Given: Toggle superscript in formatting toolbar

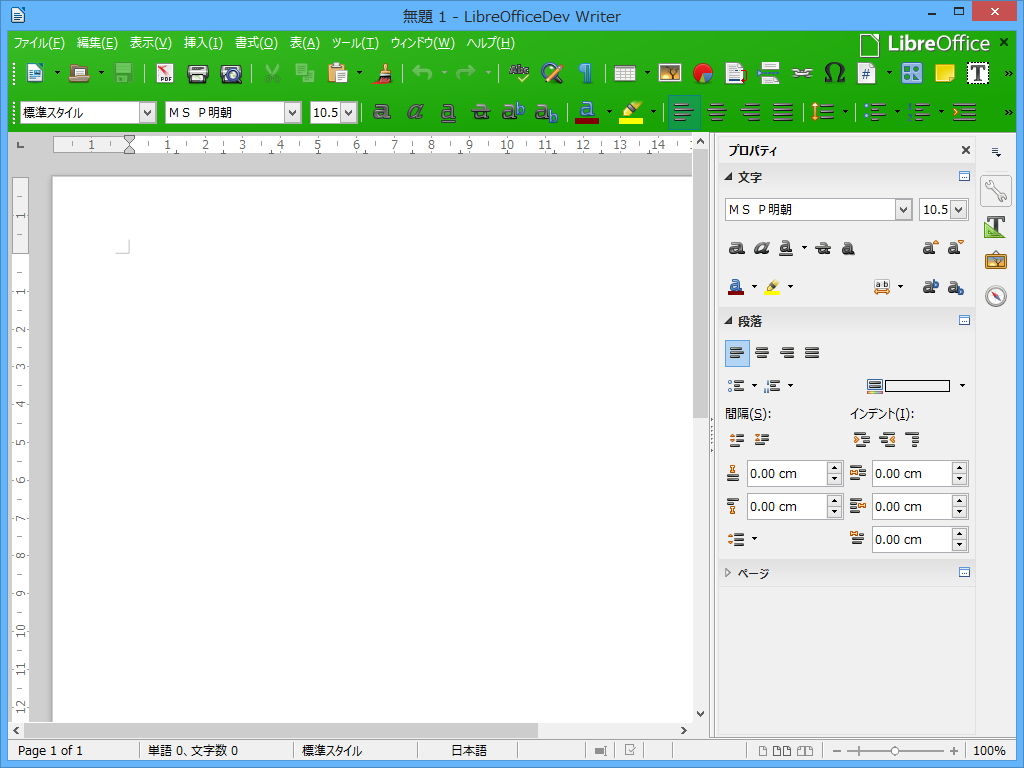Looking at the screenshot, I should click(513, 112).
